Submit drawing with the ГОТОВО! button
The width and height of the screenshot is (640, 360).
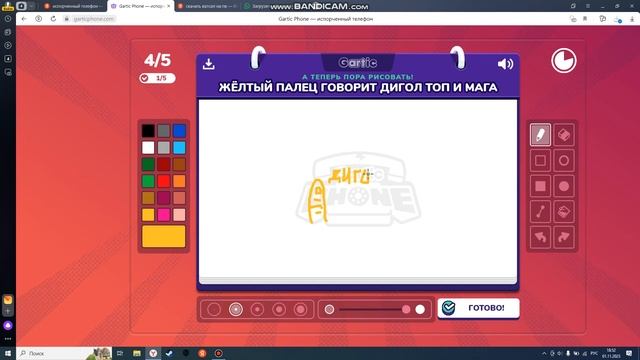[478, 308]
